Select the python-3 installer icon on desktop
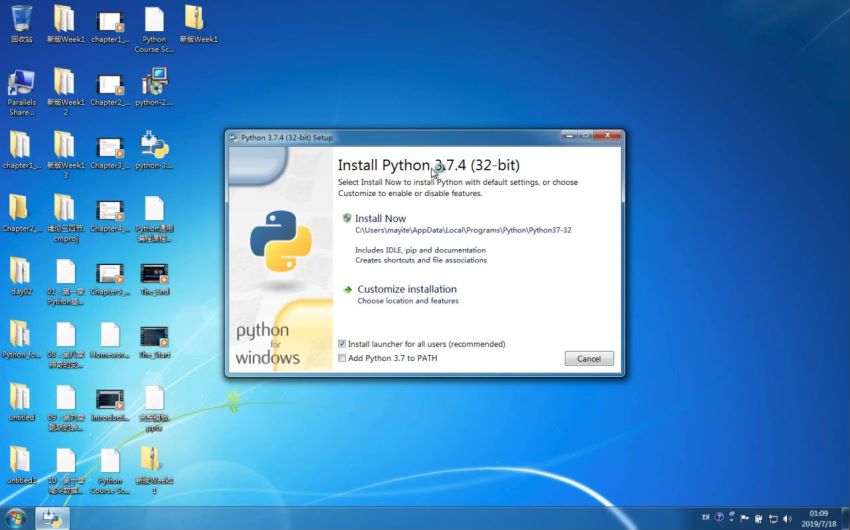The width and height of the screenshot is (850, 530). [154, 151]
